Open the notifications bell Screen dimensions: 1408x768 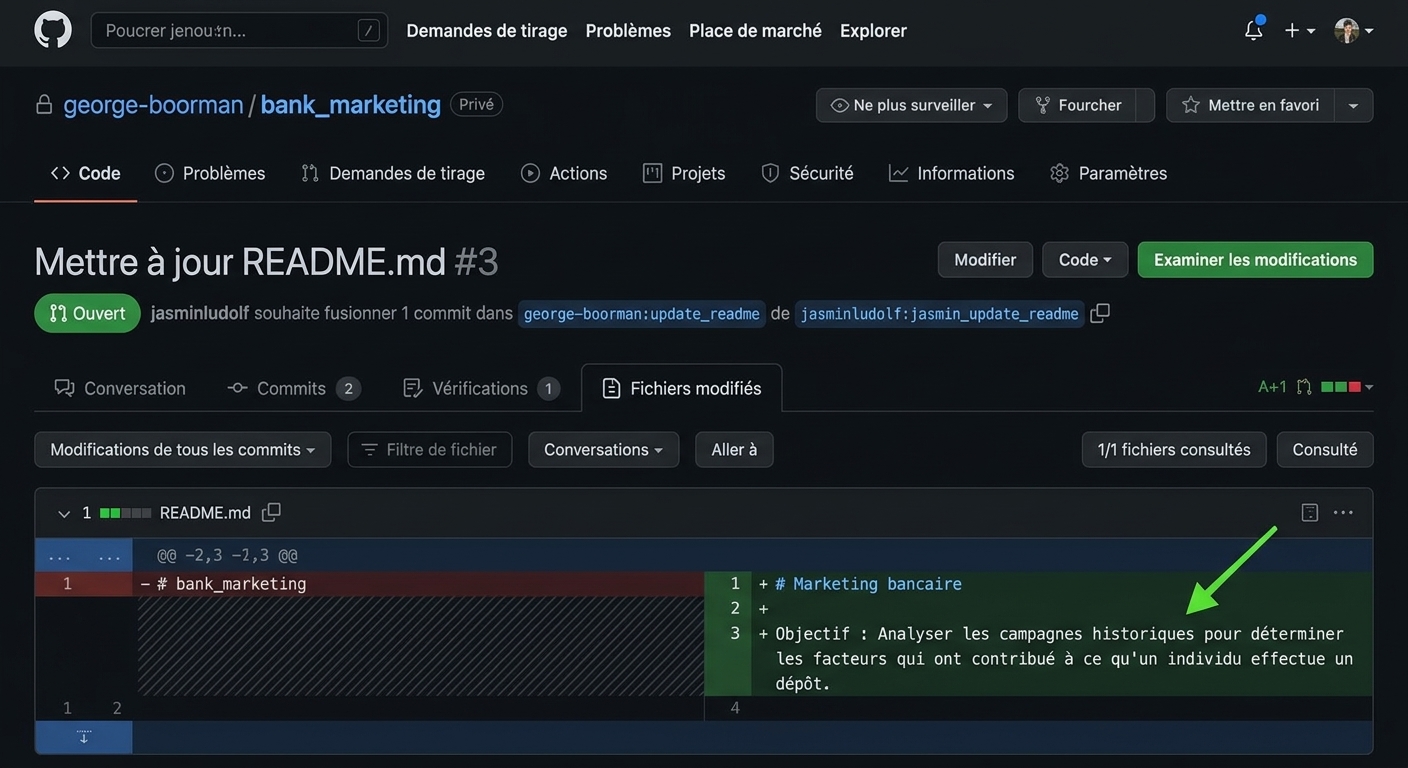click(x=1253, y=30)
